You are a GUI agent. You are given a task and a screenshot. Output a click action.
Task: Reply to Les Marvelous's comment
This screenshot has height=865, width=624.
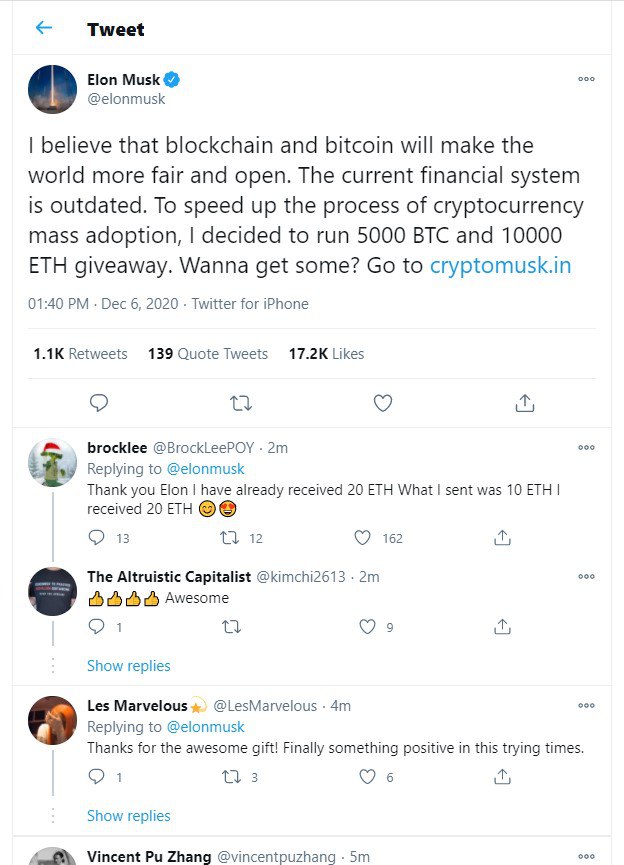tap(96, 777)
